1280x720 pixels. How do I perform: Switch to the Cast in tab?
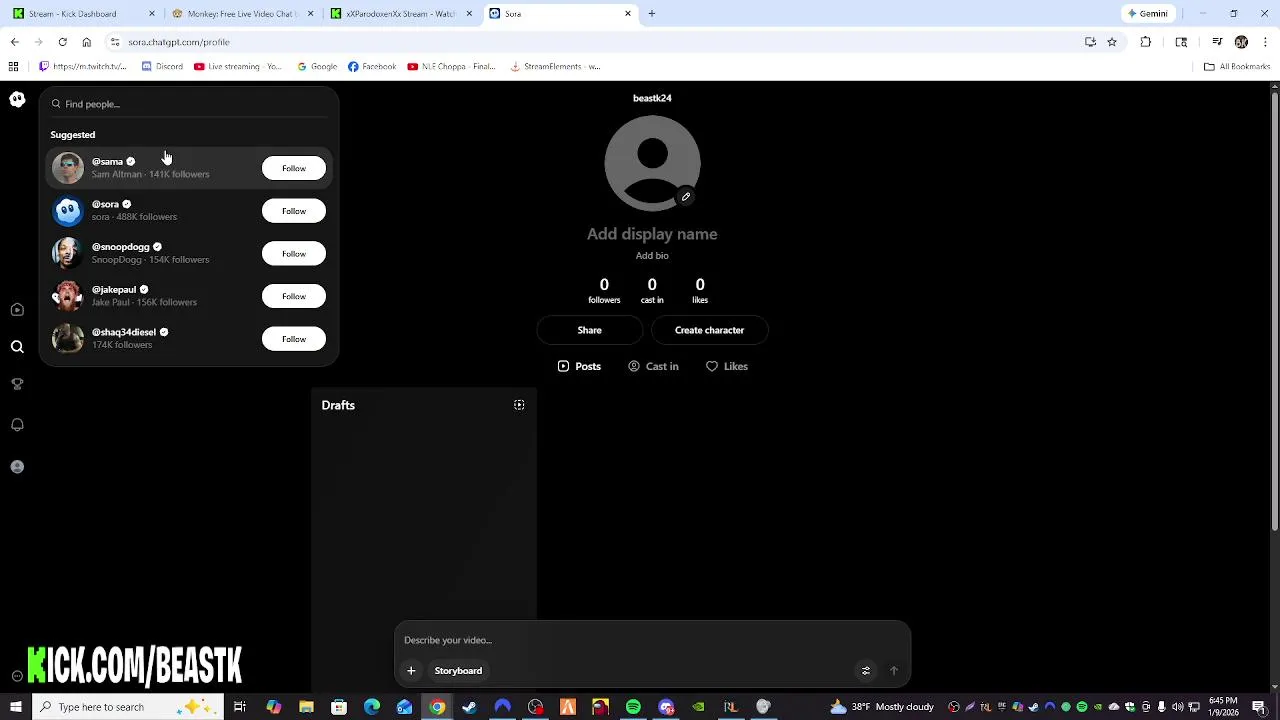(x=653, y=367)
